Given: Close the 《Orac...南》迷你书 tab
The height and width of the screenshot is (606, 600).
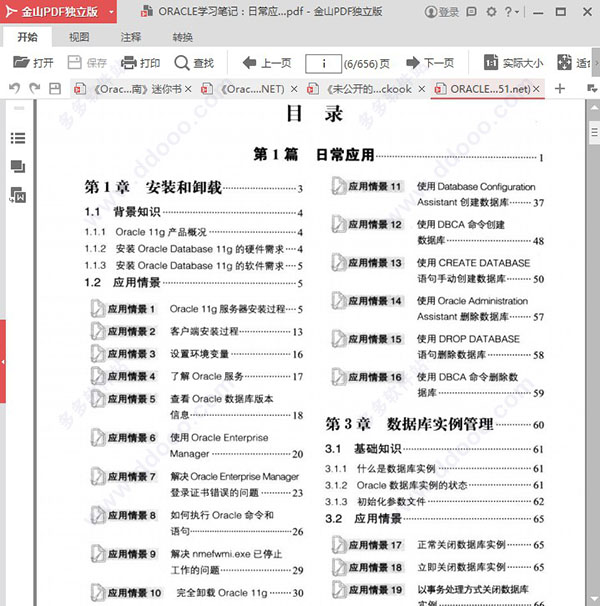Looking at the screenshot, I should pyautogui.click(x=188, y=89).
